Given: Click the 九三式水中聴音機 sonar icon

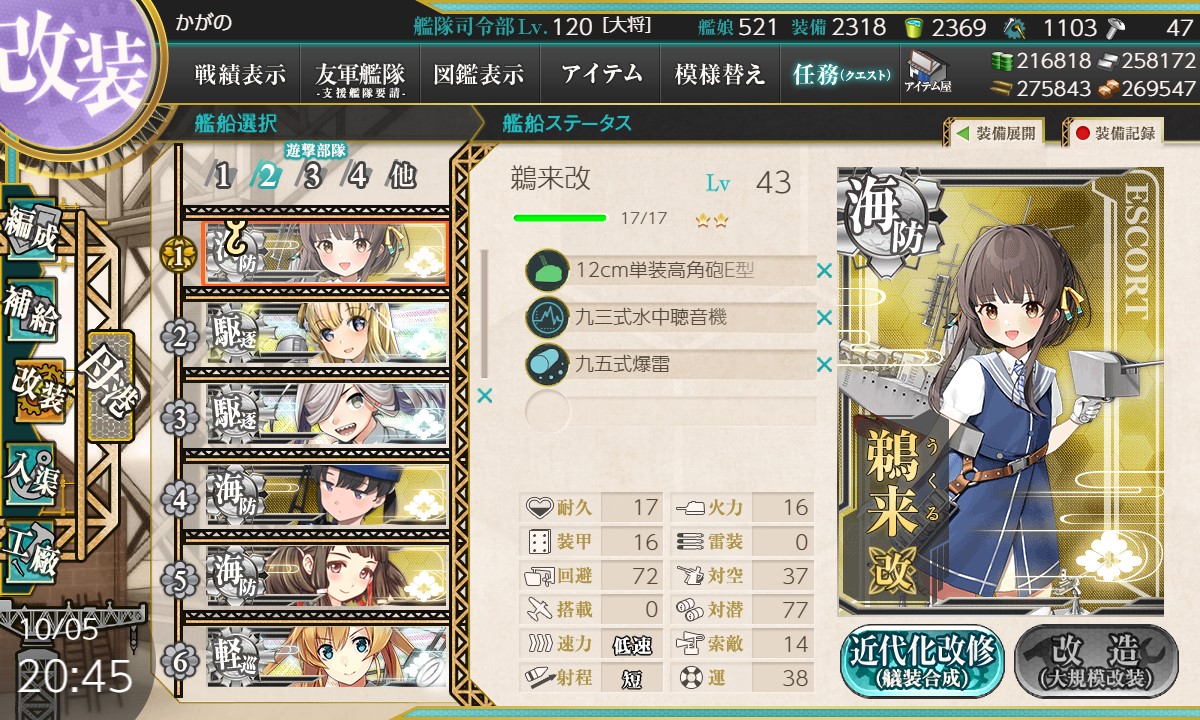Looking at the screenshot, I should (x=547, y=317).
